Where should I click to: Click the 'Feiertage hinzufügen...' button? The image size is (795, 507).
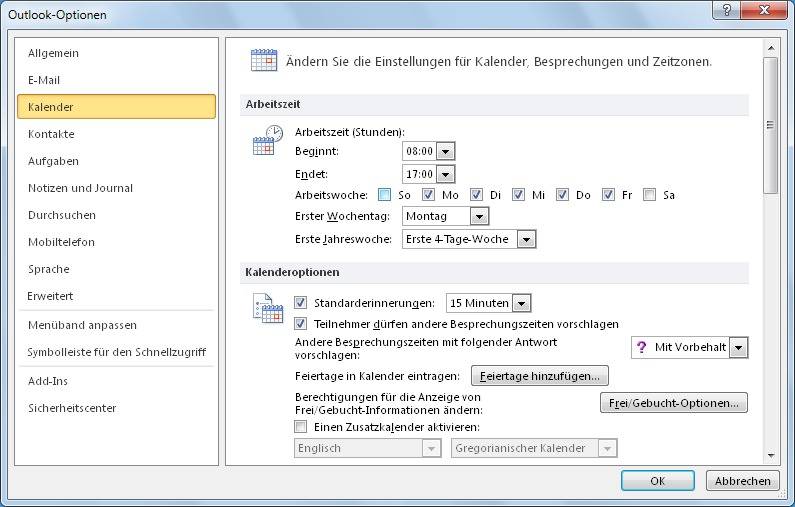tap(539, 376)
